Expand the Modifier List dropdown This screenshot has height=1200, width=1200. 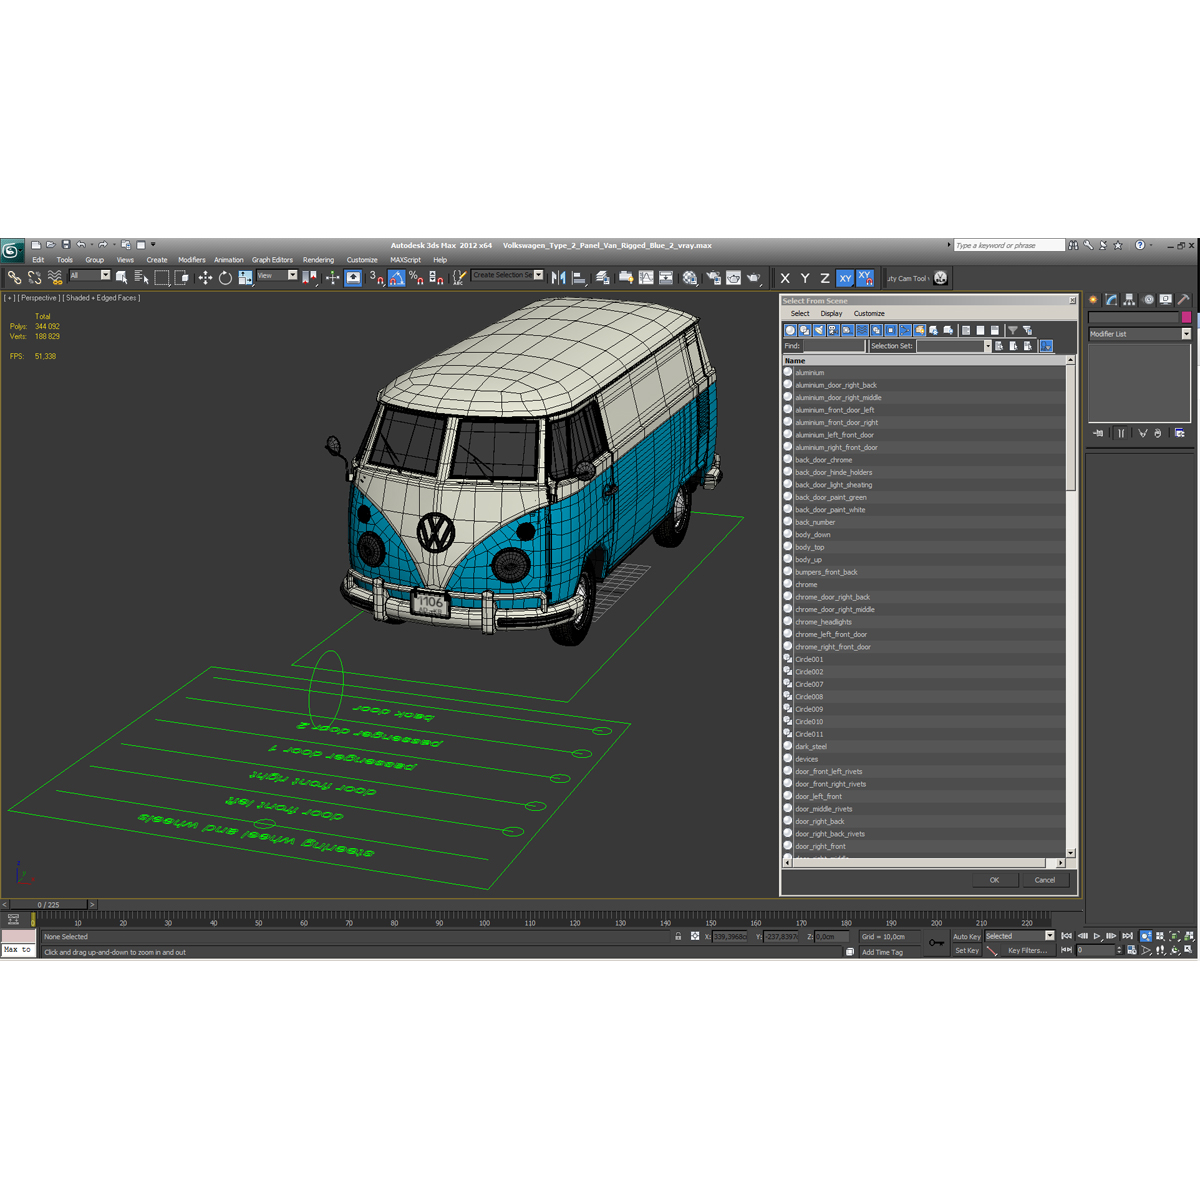(x=1186, y=334)
